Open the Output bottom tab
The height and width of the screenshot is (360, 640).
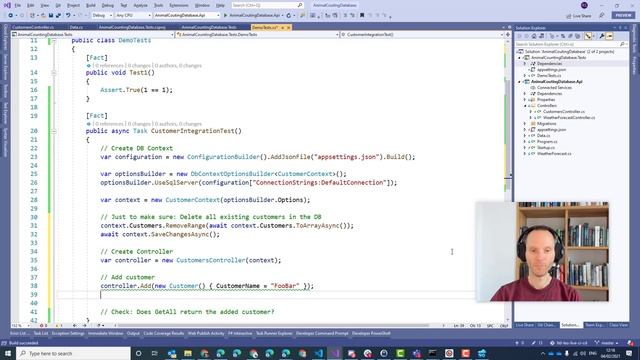133,333
